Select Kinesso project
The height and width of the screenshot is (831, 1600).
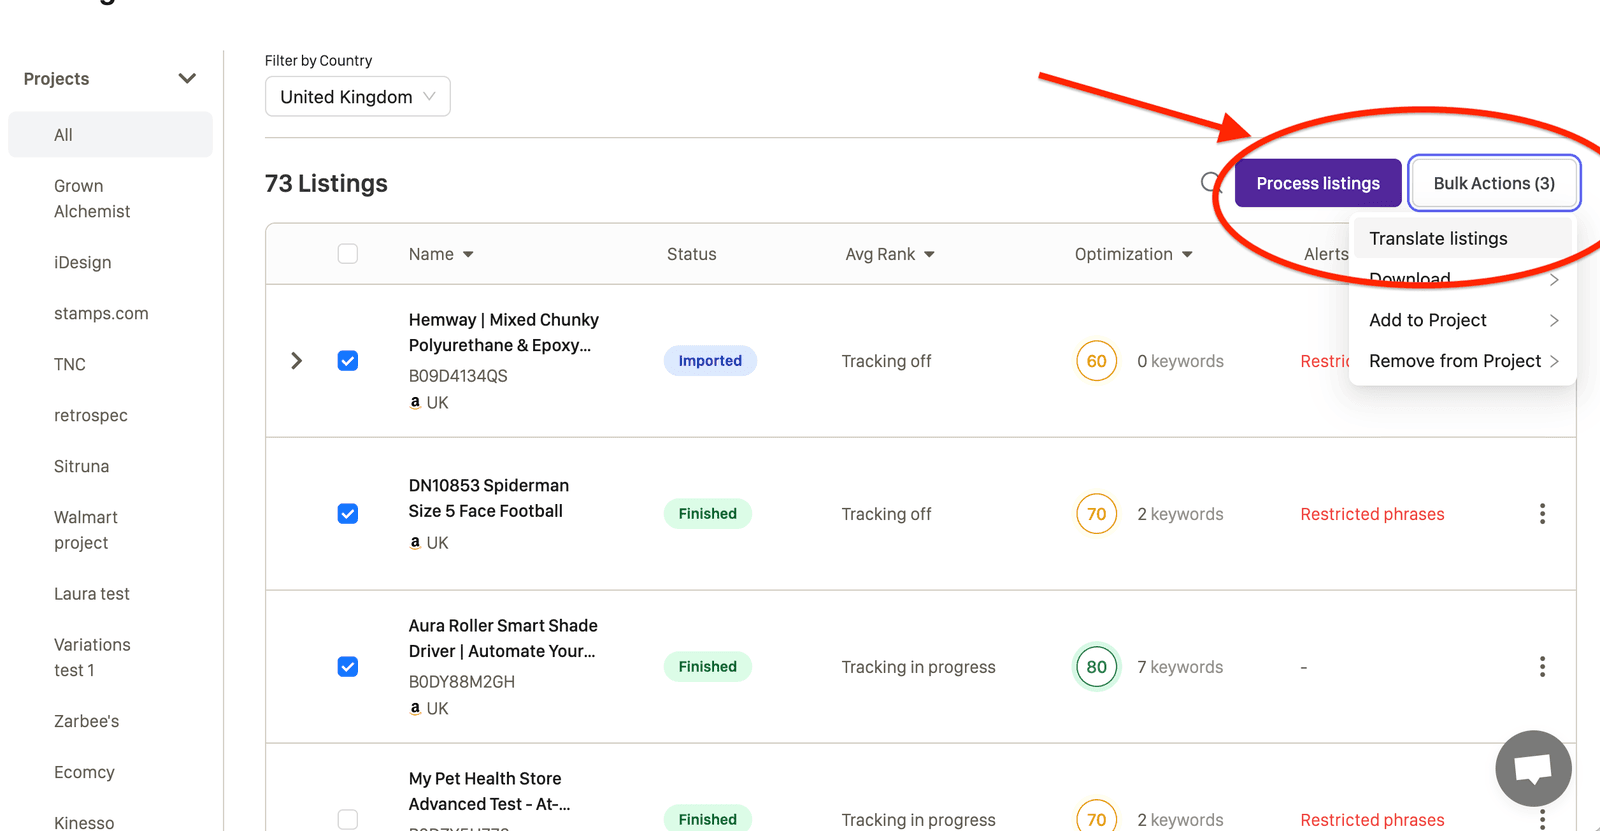[x=84, y=822]
